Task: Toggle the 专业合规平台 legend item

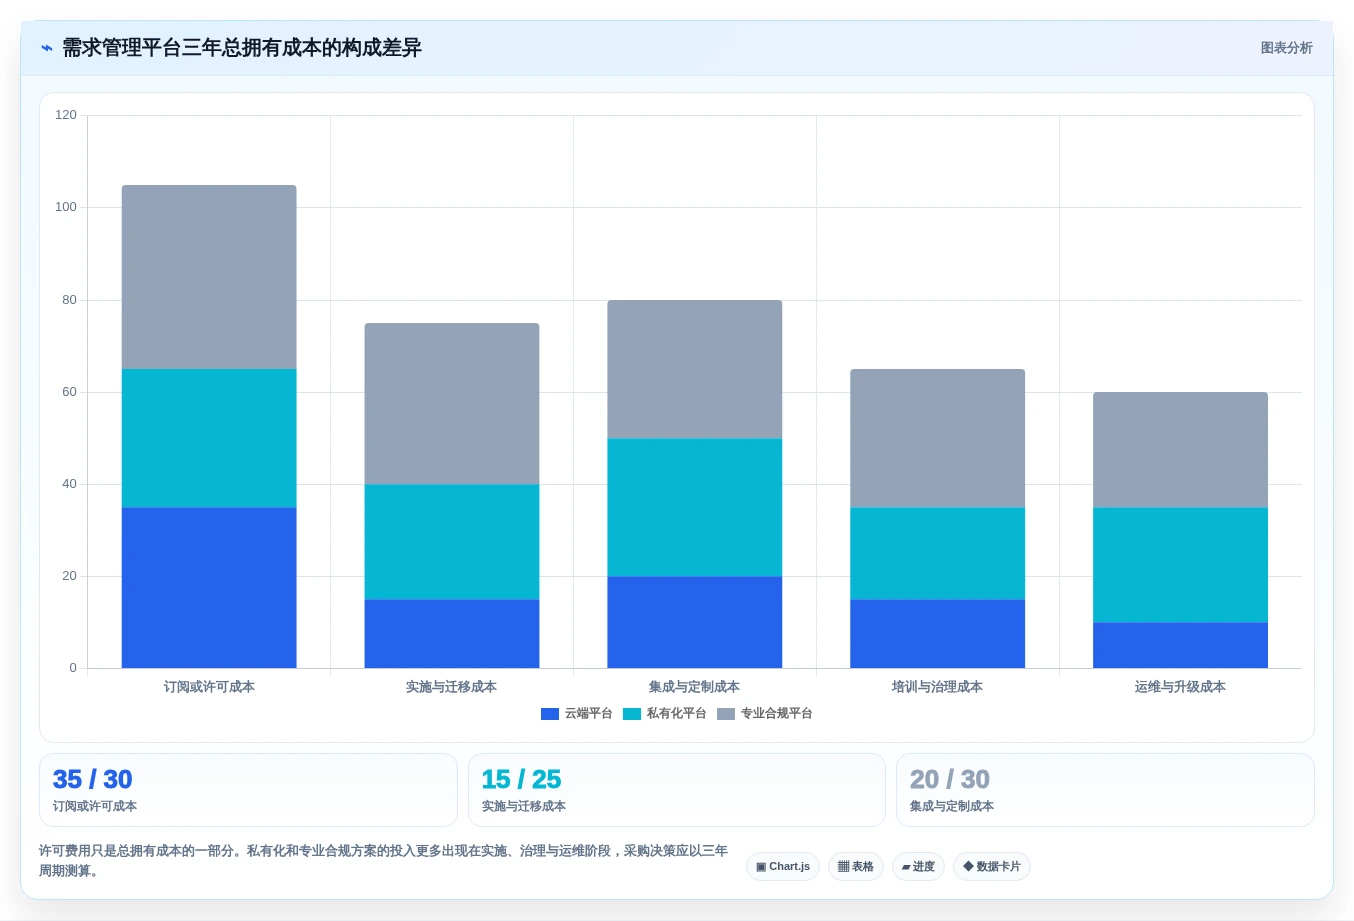Action: click(765, 714)
